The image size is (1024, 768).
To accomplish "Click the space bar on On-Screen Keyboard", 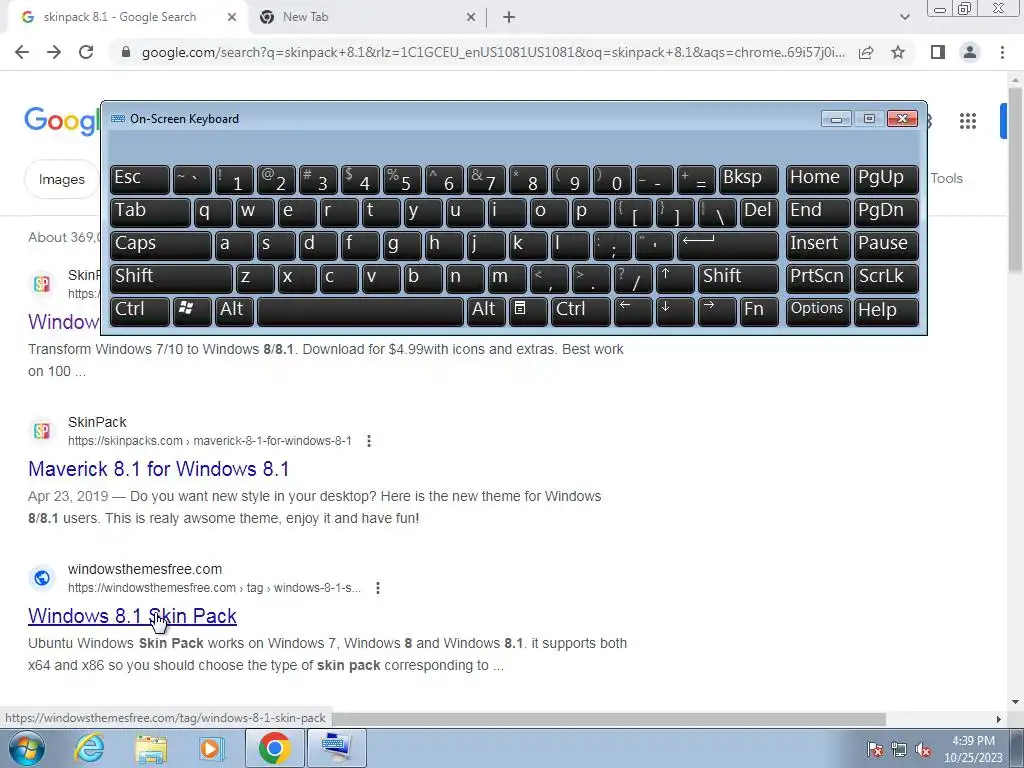I will tap(360, 311).
